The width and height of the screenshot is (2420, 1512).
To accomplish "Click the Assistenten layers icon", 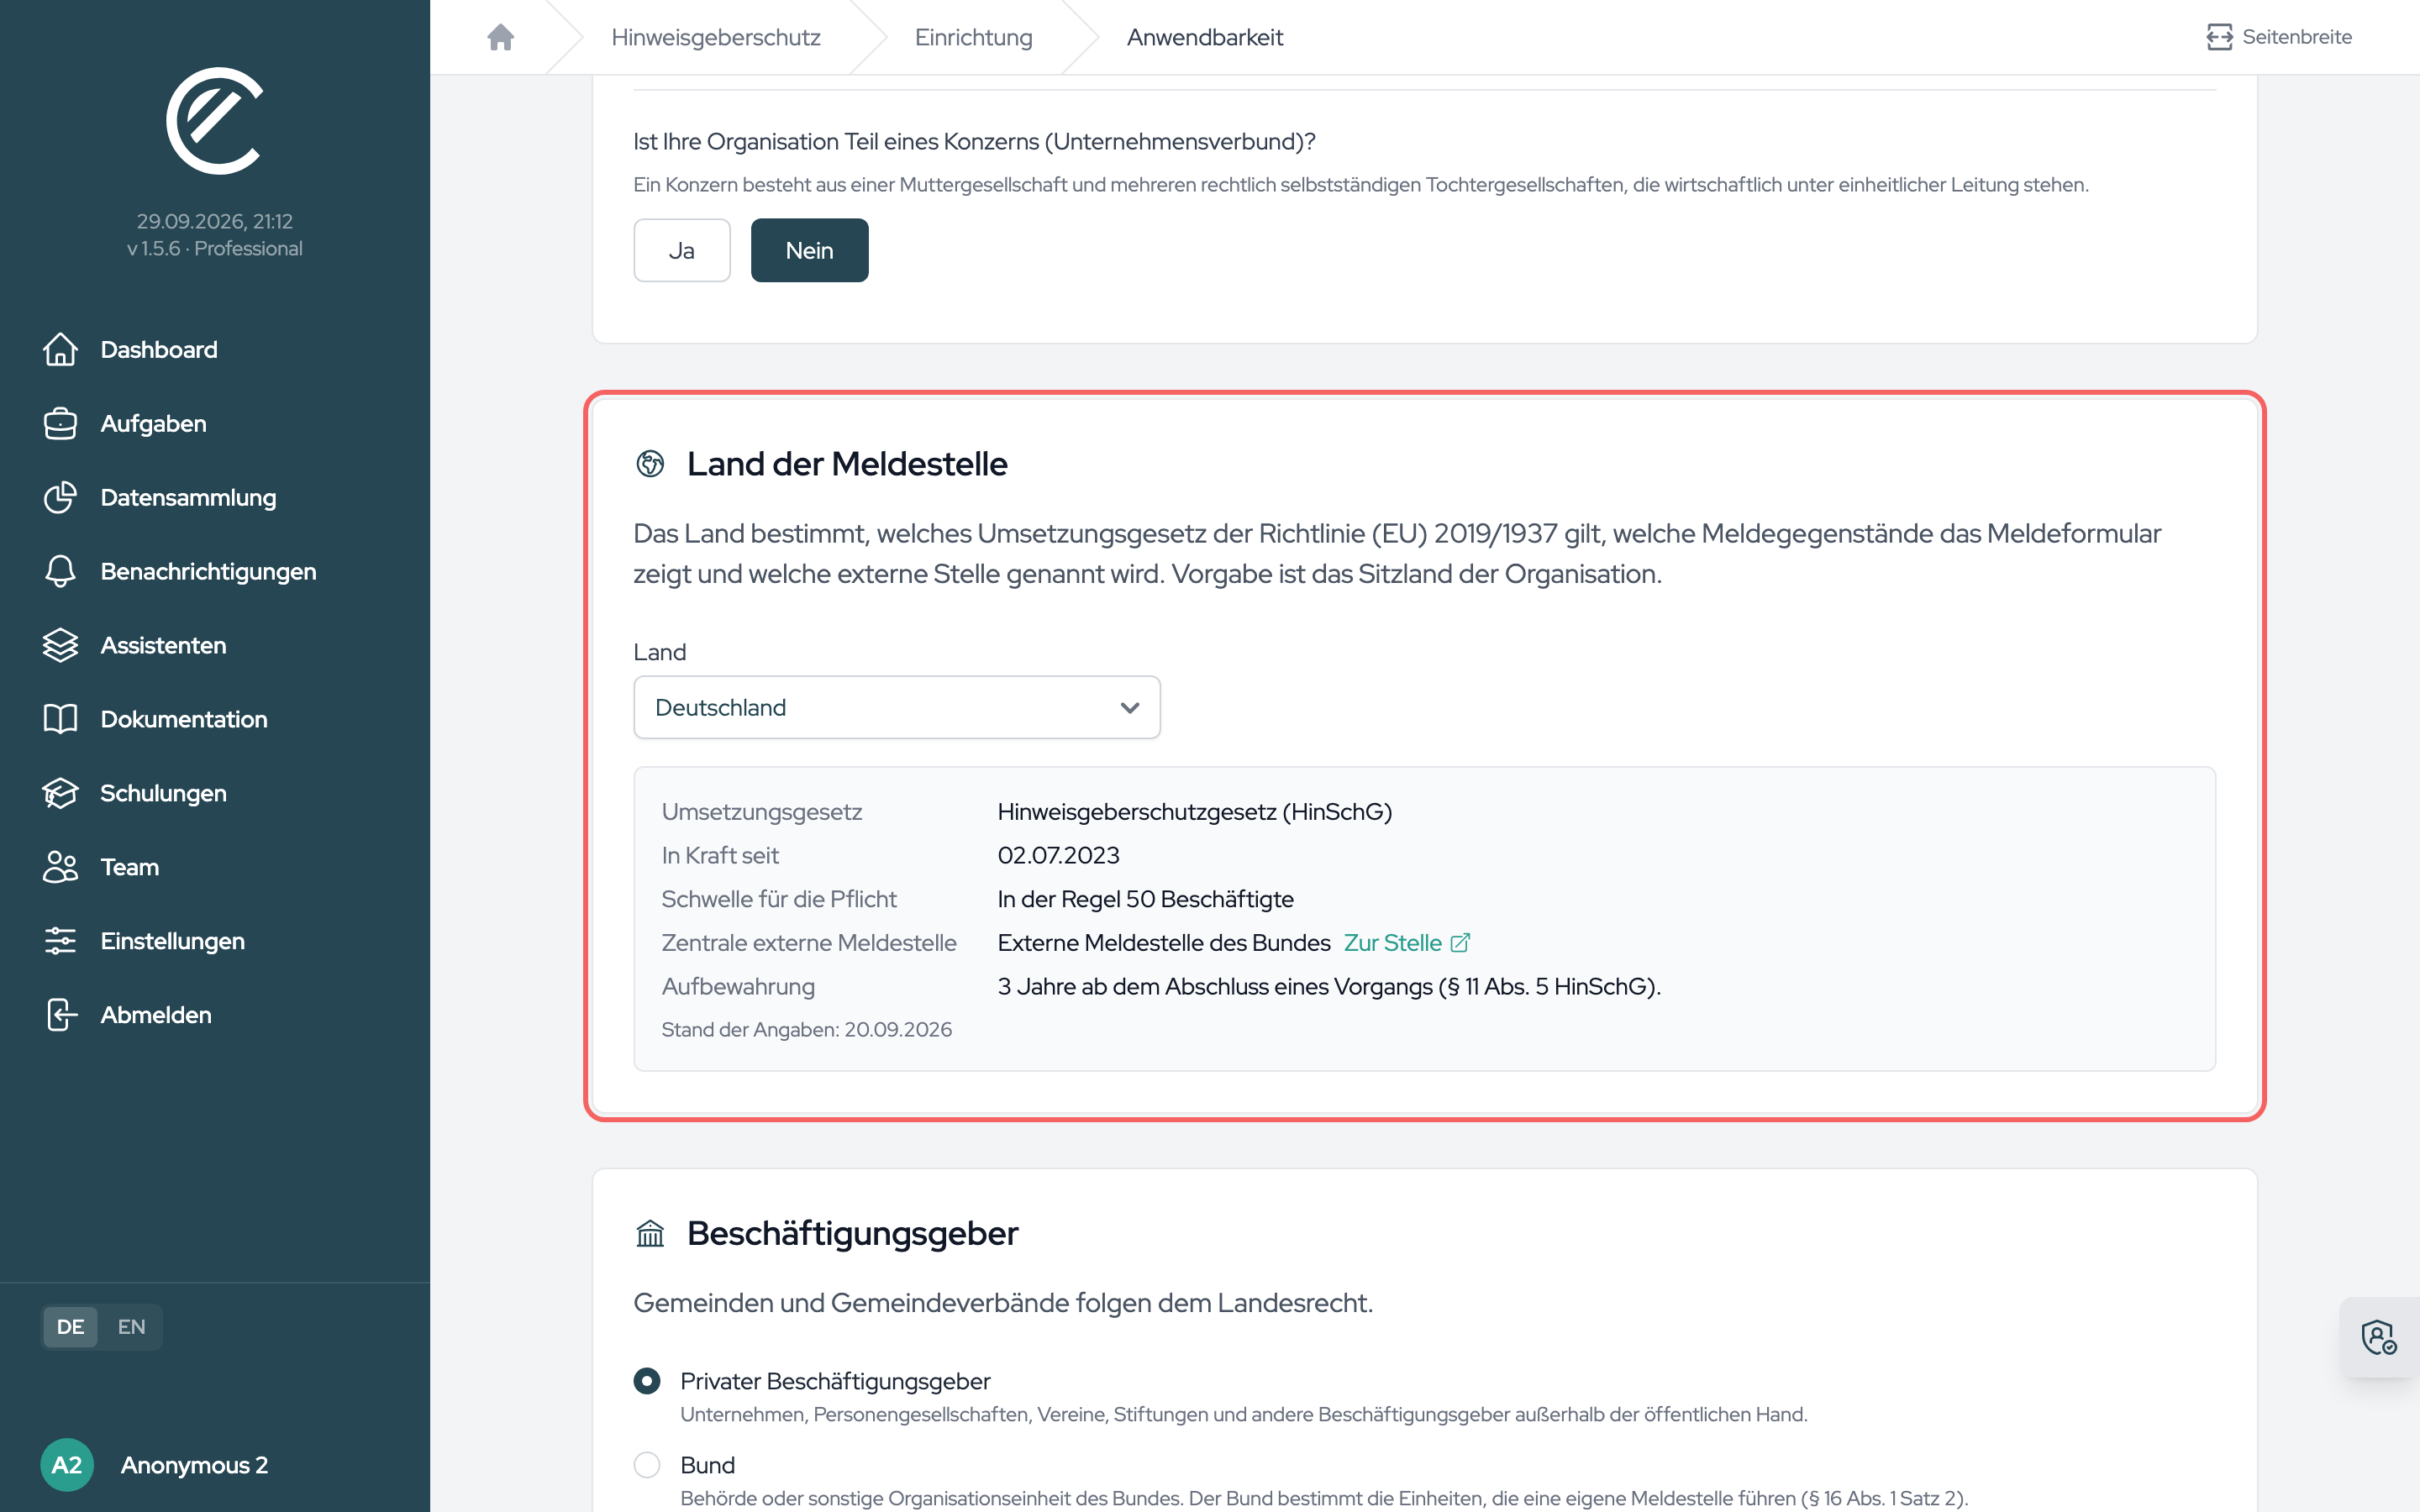I will pos(60,645).
